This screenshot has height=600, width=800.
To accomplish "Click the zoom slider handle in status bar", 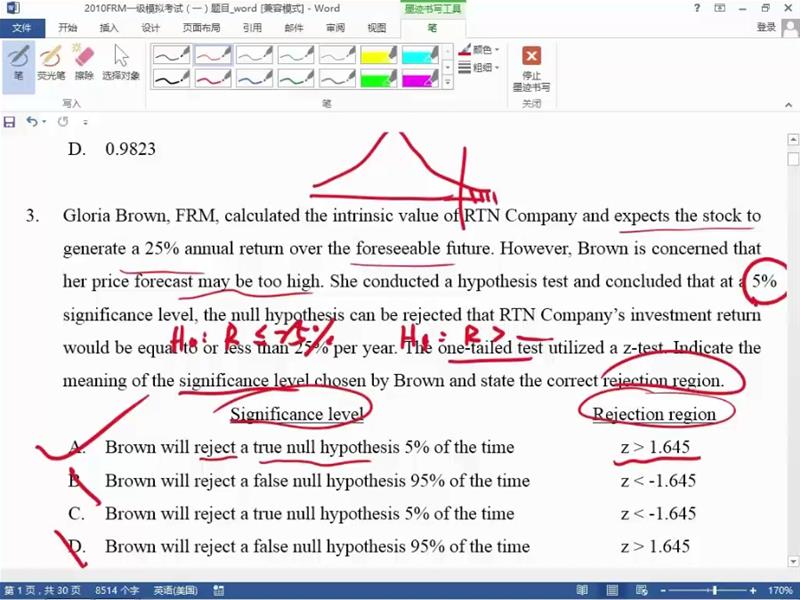I will [713, 591].
